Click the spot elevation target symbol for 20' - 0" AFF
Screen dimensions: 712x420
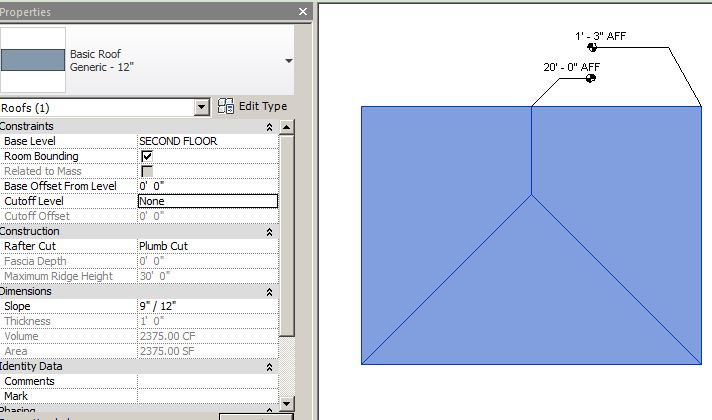[590, 79]
